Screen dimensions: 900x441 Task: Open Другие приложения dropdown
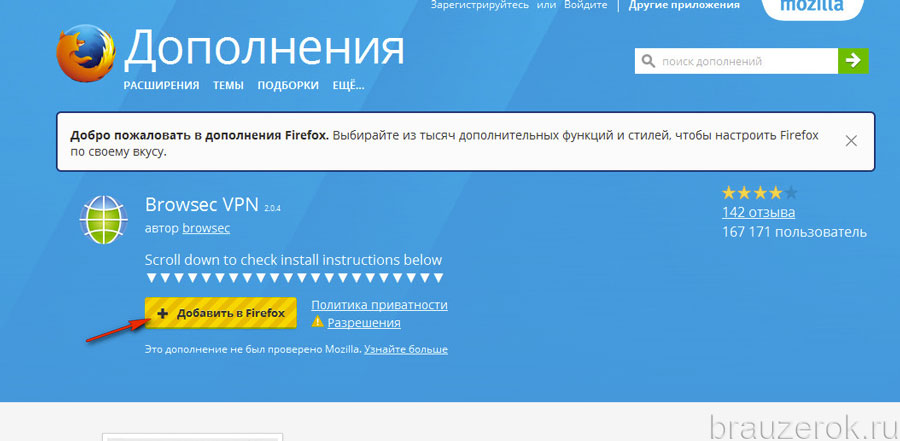click(684, 5)
